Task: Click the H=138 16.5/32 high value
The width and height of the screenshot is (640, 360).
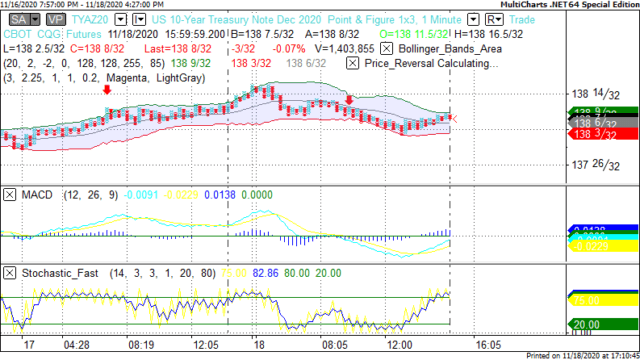Action: coord(489,34)
